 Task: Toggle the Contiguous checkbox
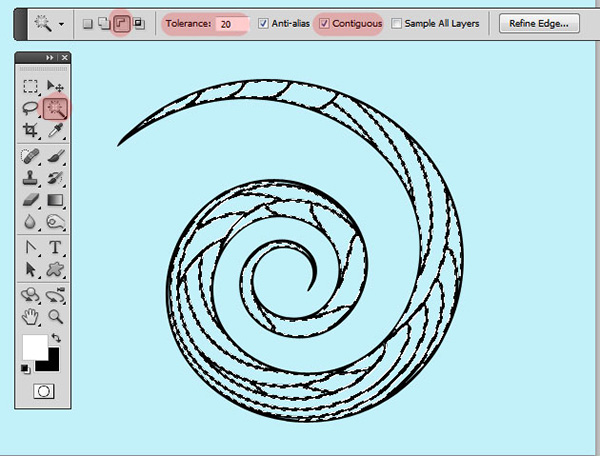pos(324,23)
